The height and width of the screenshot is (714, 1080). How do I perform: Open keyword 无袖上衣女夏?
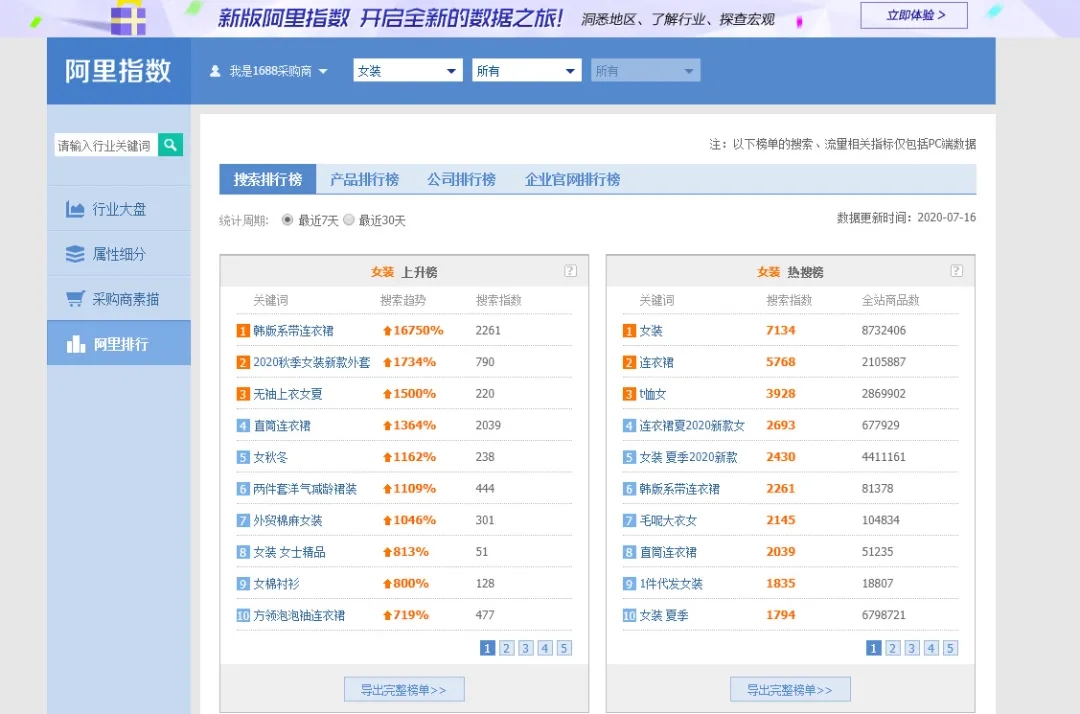pyautogui.click(x=288, y=394)
